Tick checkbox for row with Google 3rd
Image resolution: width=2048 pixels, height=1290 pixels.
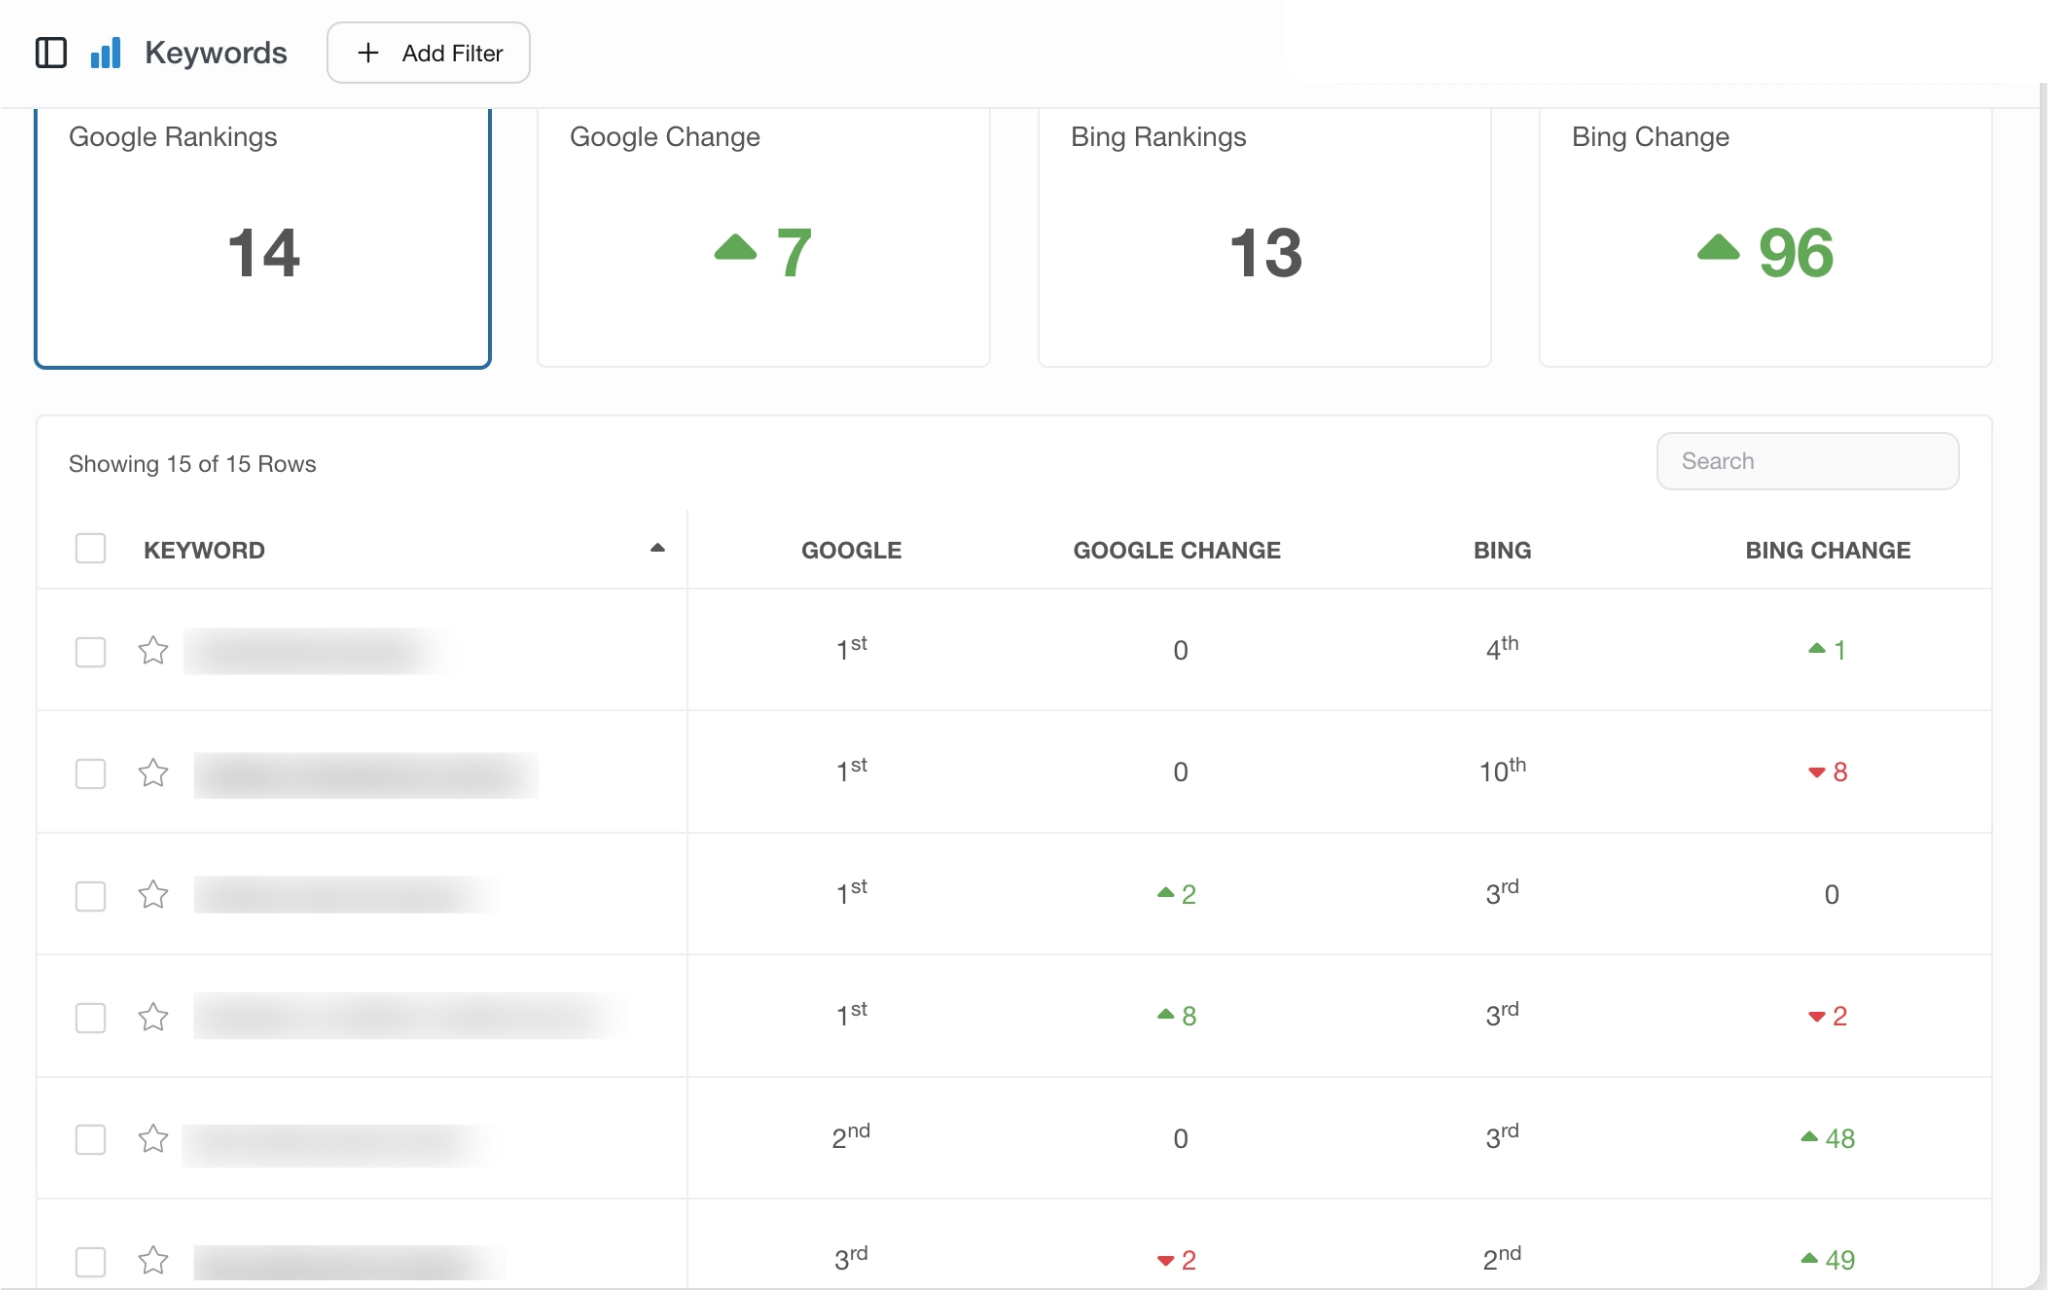[91, 1262]
